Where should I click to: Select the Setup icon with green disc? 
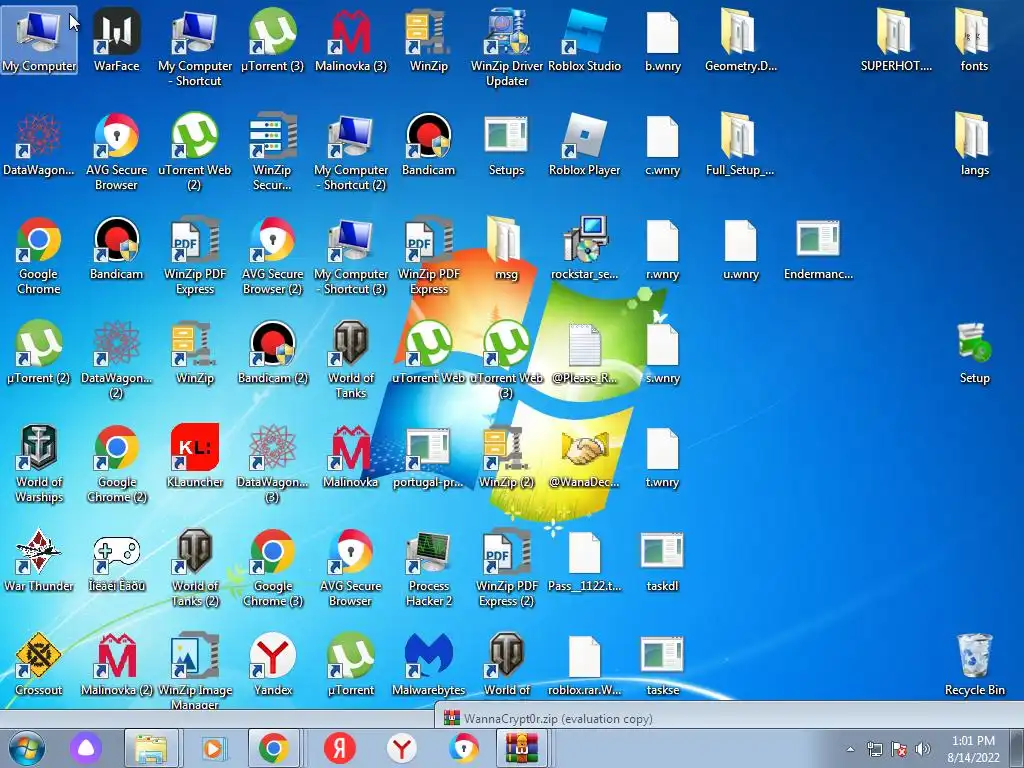click(974, 352)
